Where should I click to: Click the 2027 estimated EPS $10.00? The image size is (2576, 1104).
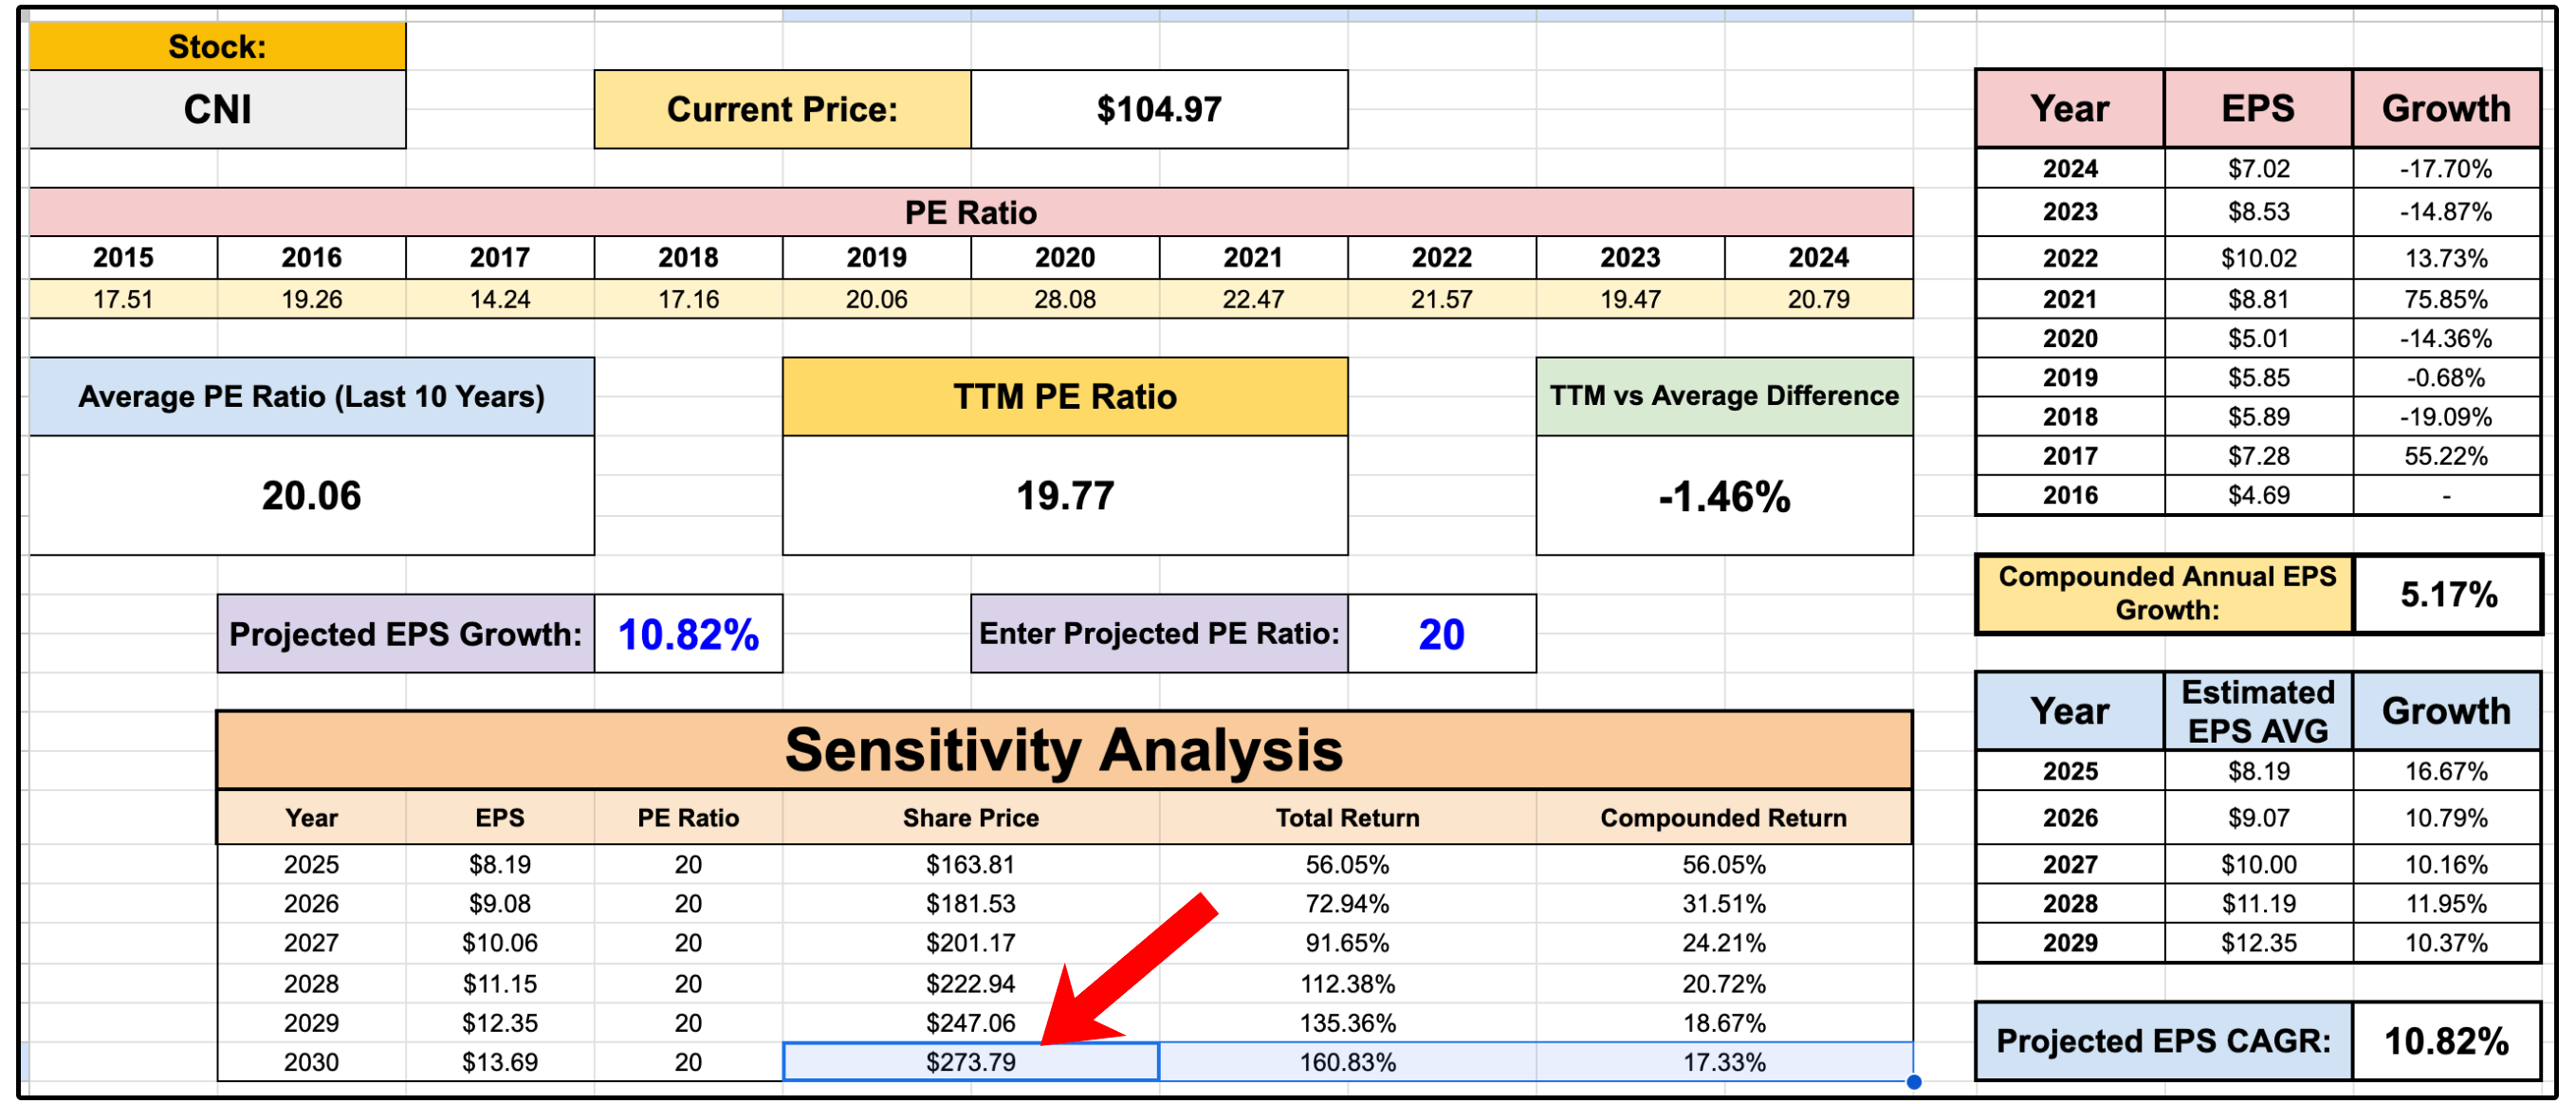tap(2257, 864)
